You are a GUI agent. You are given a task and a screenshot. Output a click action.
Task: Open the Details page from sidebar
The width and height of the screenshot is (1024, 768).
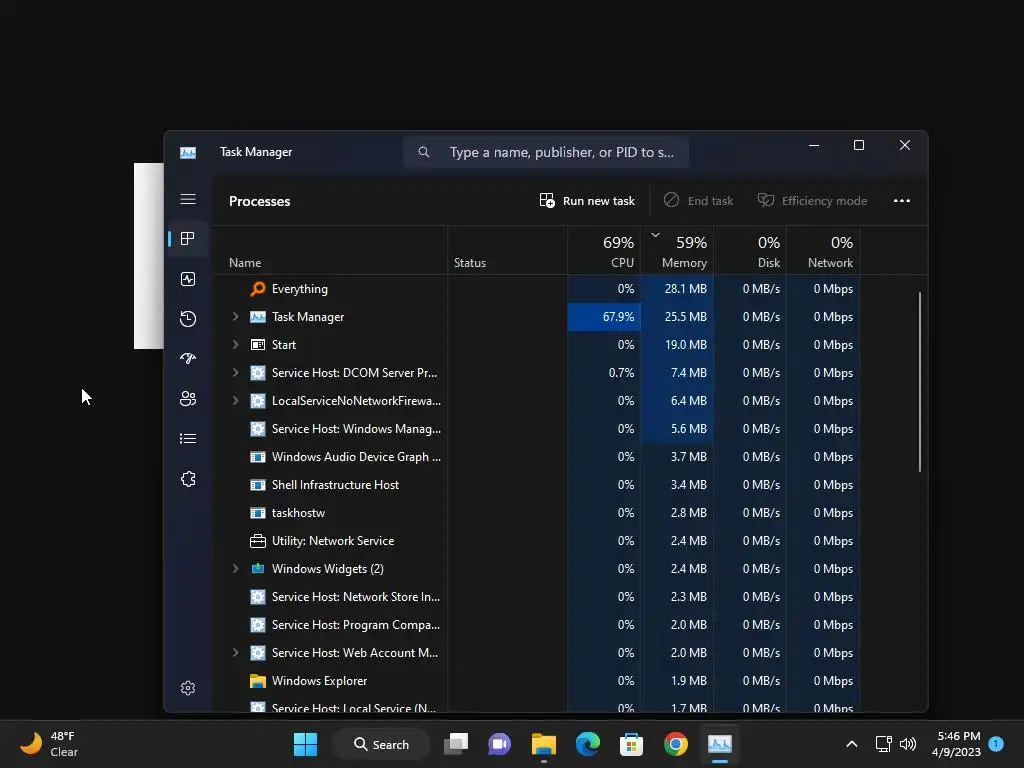click(188, 438)
